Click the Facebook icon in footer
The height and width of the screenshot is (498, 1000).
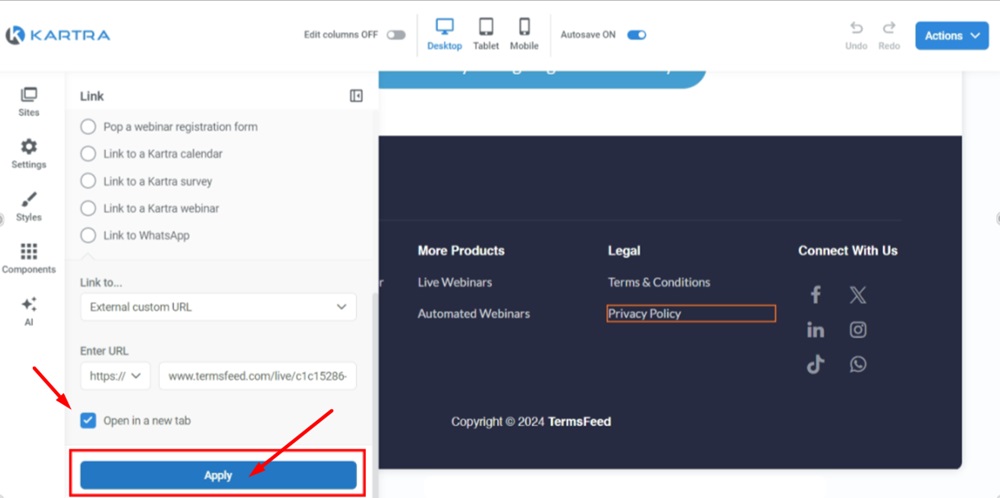click(815, 295)
